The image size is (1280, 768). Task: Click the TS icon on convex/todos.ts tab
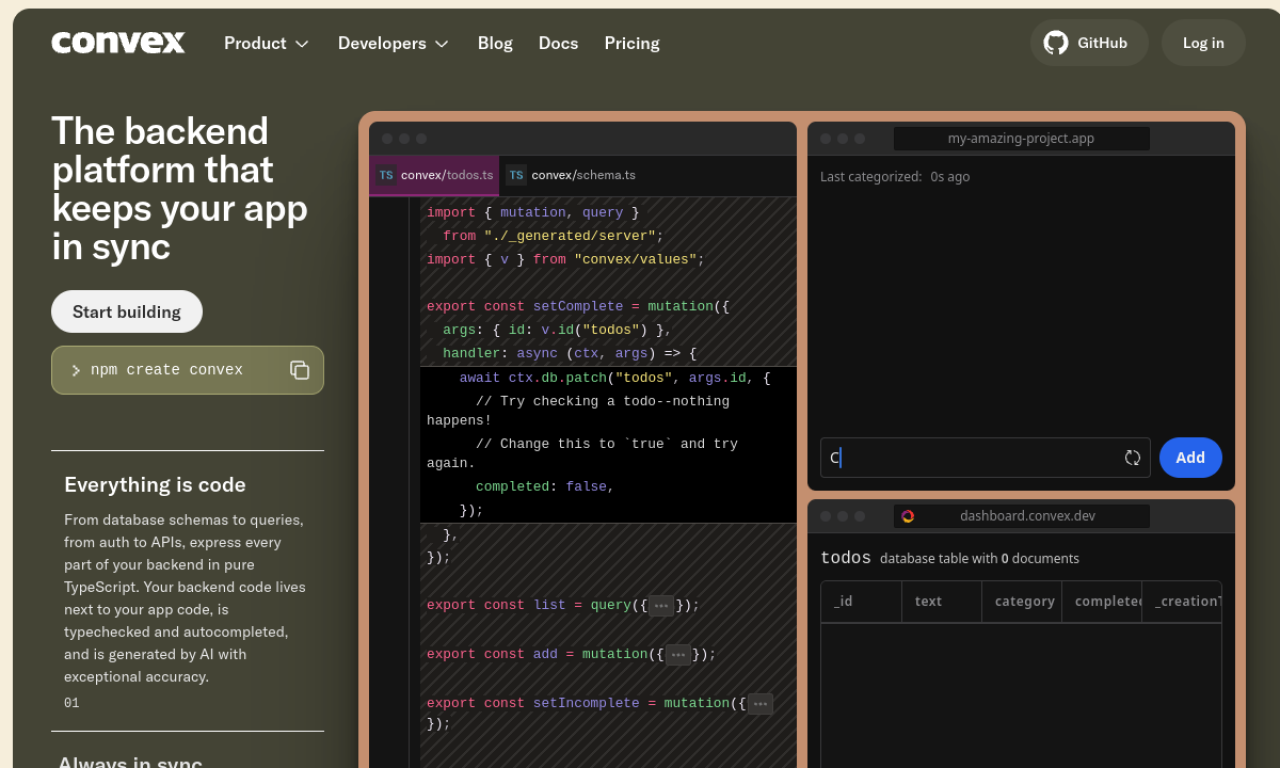[x=385, y=174]
